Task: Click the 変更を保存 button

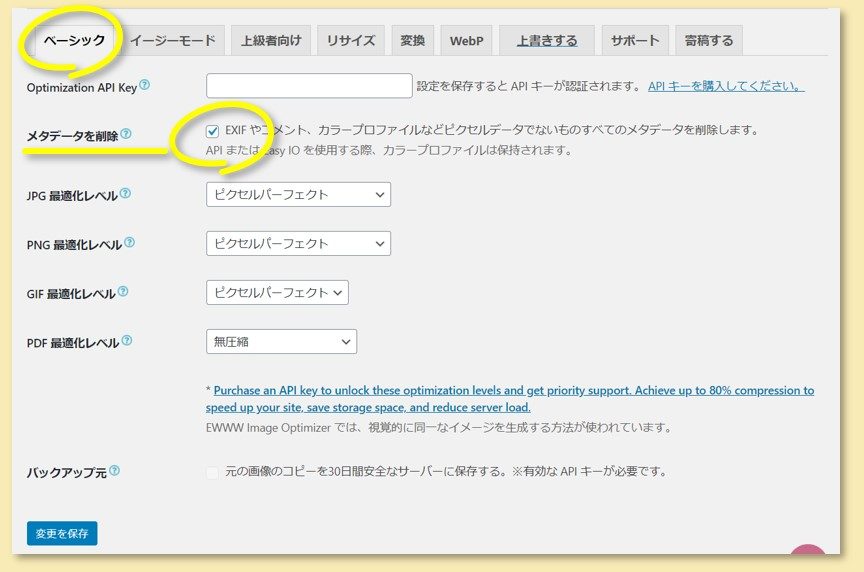Action: coord(62,533)
